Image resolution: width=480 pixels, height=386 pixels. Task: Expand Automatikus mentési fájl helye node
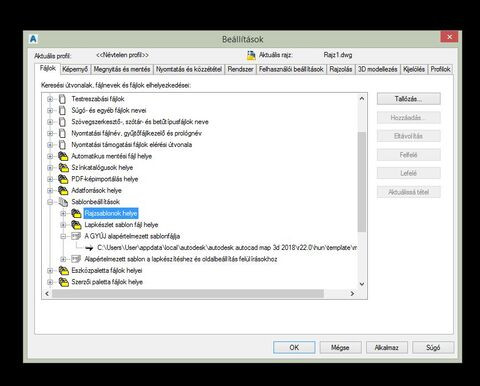point(50,156)
